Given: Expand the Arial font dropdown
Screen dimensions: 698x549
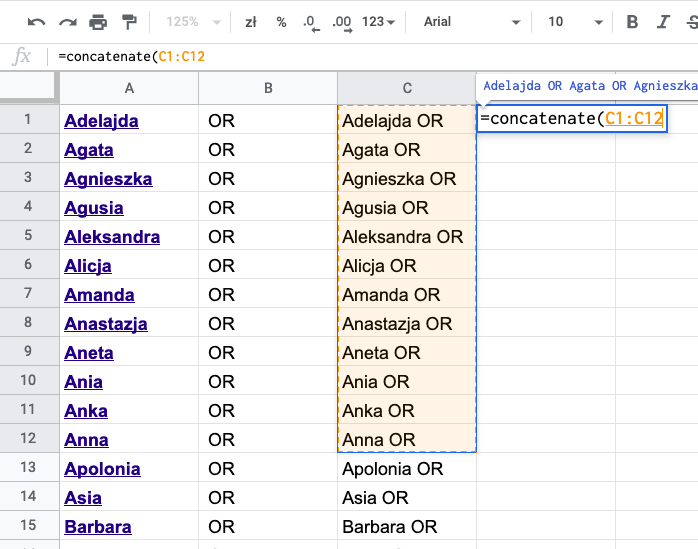Looking at the screenshot, I should [471, 22].
